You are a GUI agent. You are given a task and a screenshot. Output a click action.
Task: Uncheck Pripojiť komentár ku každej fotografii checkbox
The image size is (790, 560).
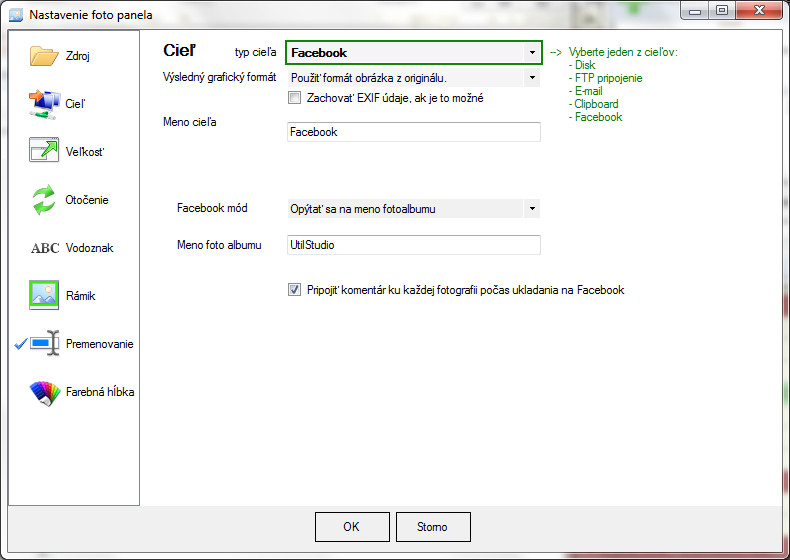coord(294,290)
